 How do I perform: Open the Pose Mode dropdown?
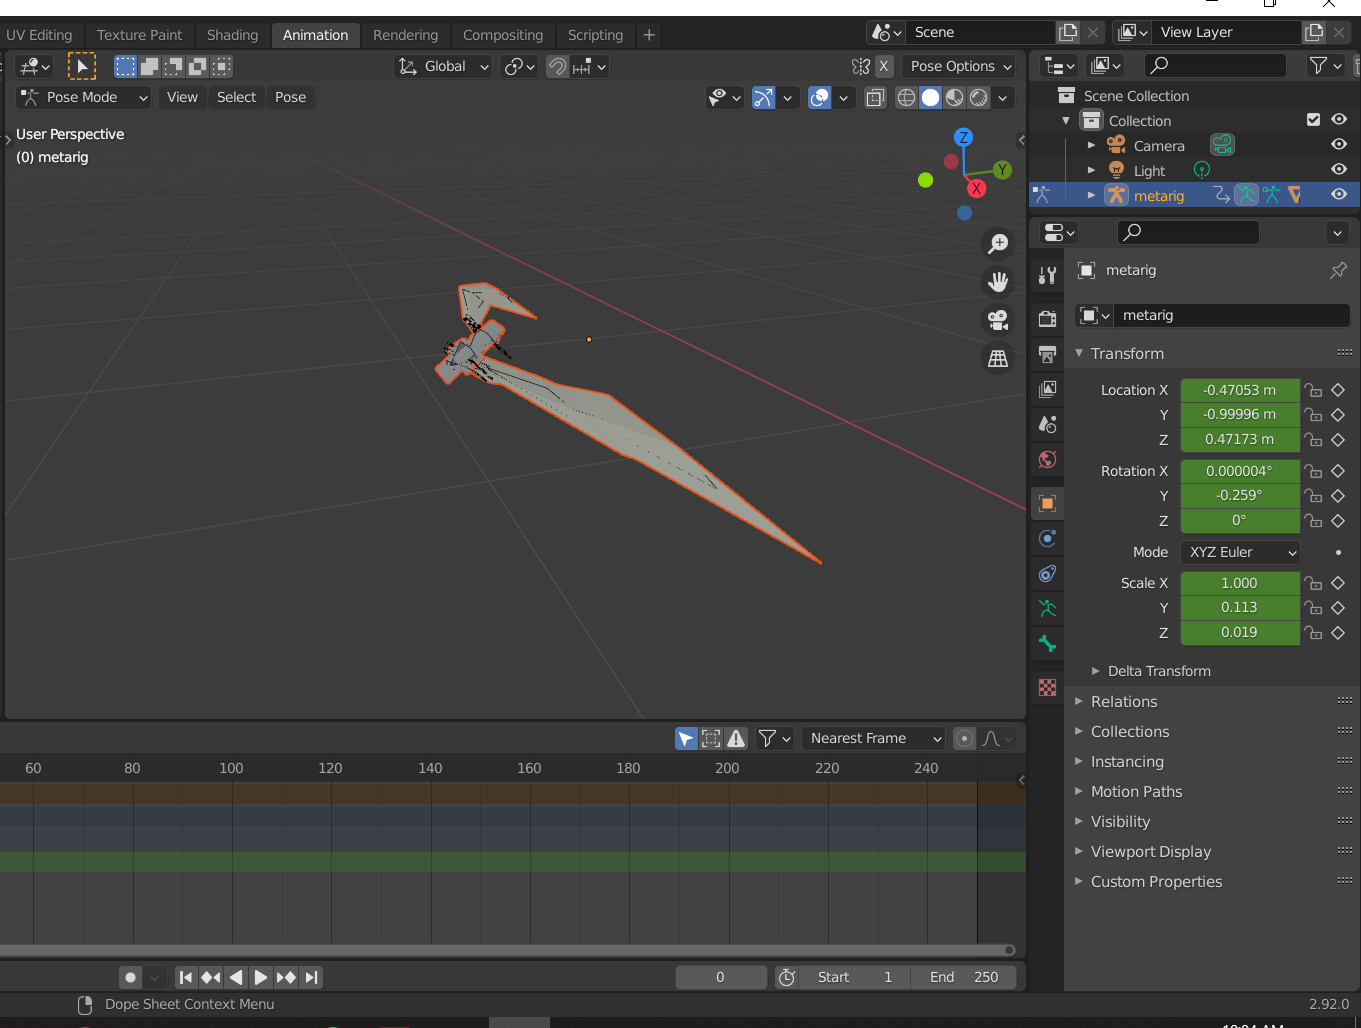[x=84, y=97]
